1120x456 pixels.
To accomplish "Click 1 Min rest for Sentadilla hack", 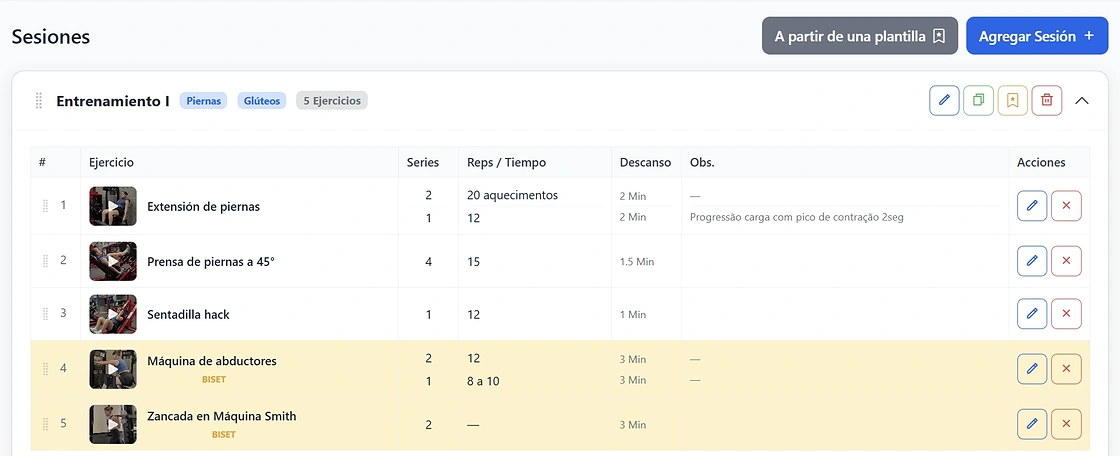I will pyautogui.click(x=633, y=314).
